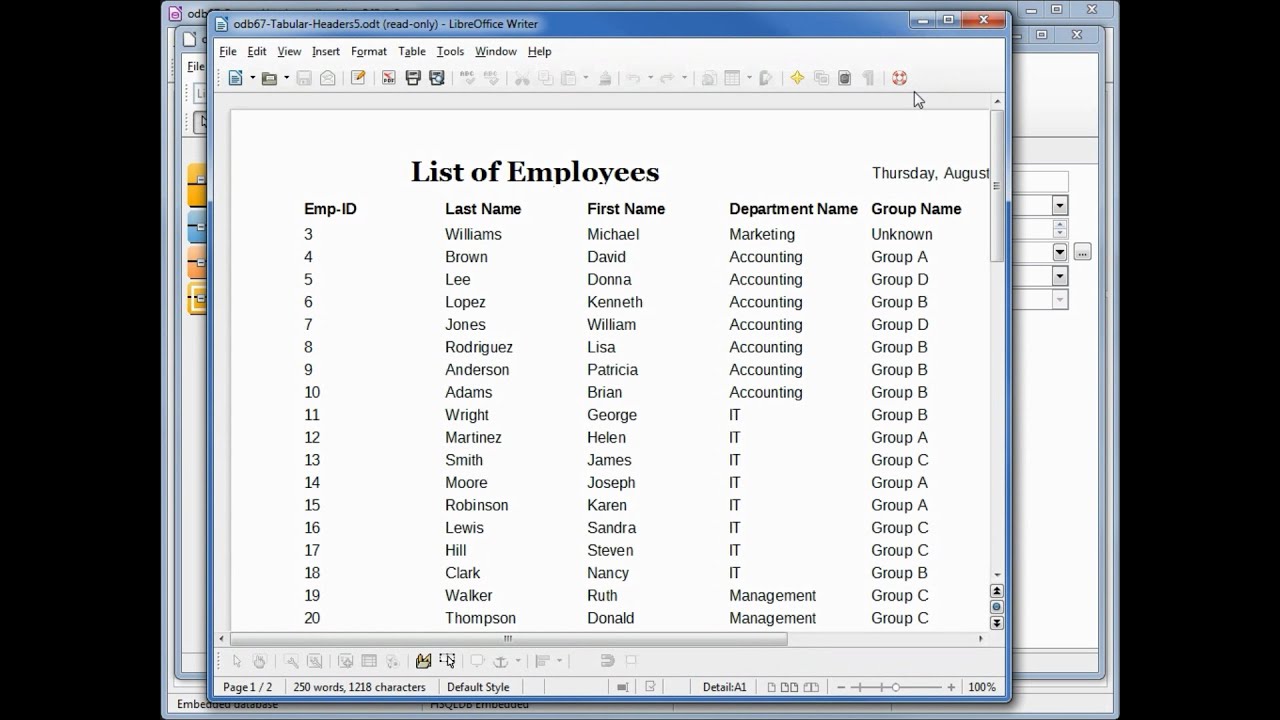Open the Table menu
Image resolution: width=1280 pixels, height=720 pixels.
(412, 51)
